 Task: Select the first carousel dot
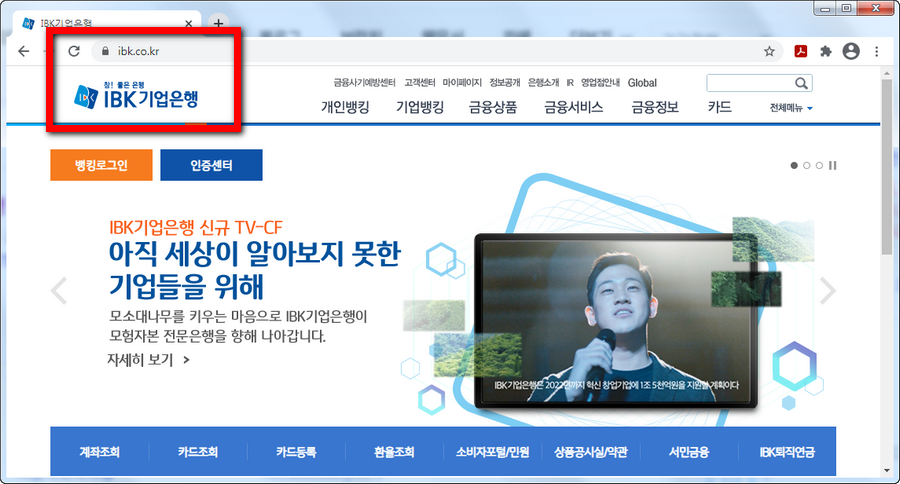click(794, 165)
